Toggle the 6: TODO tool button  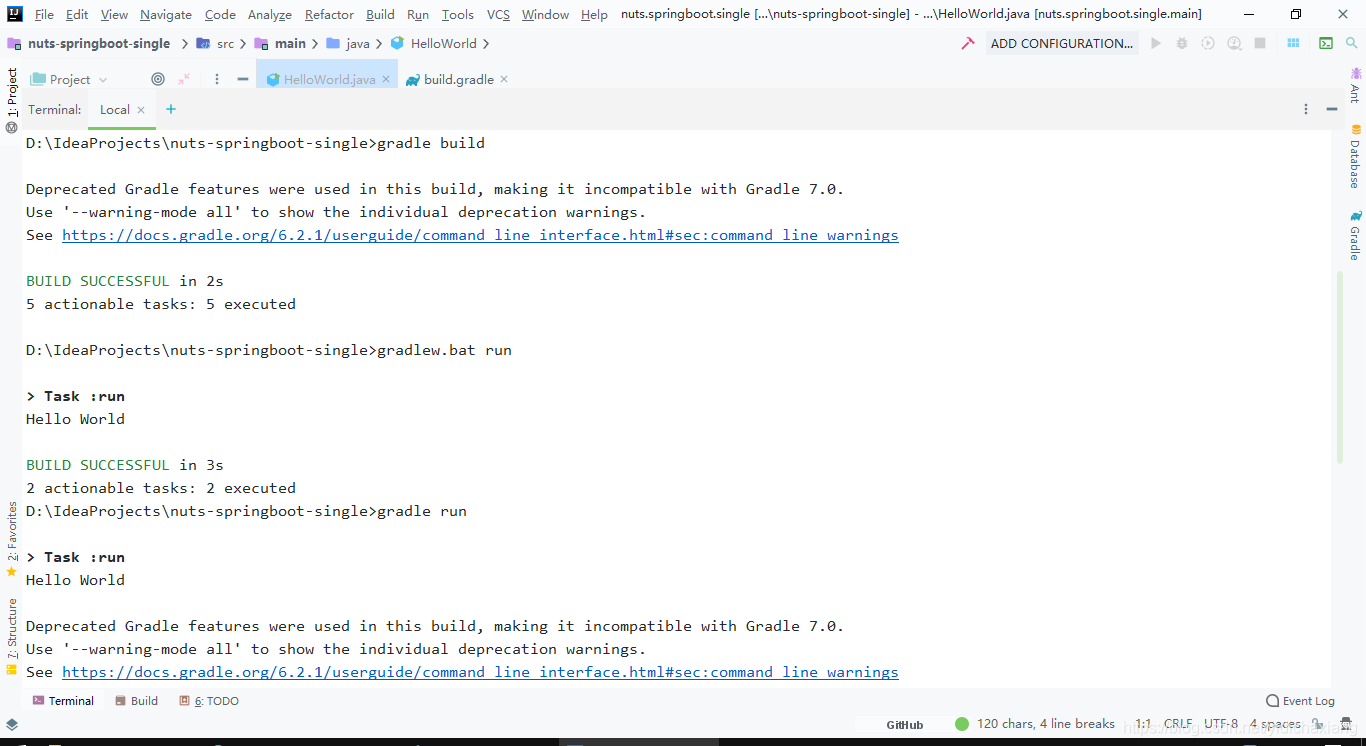click(209, 700)
